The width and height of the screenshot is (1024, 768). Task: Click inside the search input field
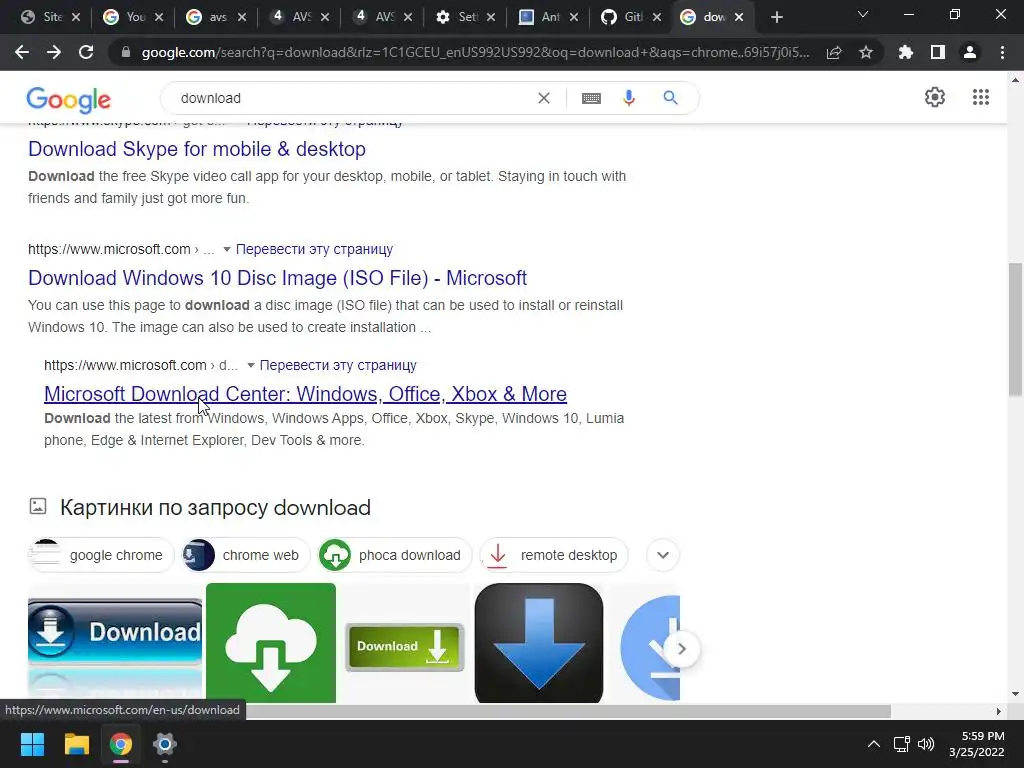pos(353,98)
